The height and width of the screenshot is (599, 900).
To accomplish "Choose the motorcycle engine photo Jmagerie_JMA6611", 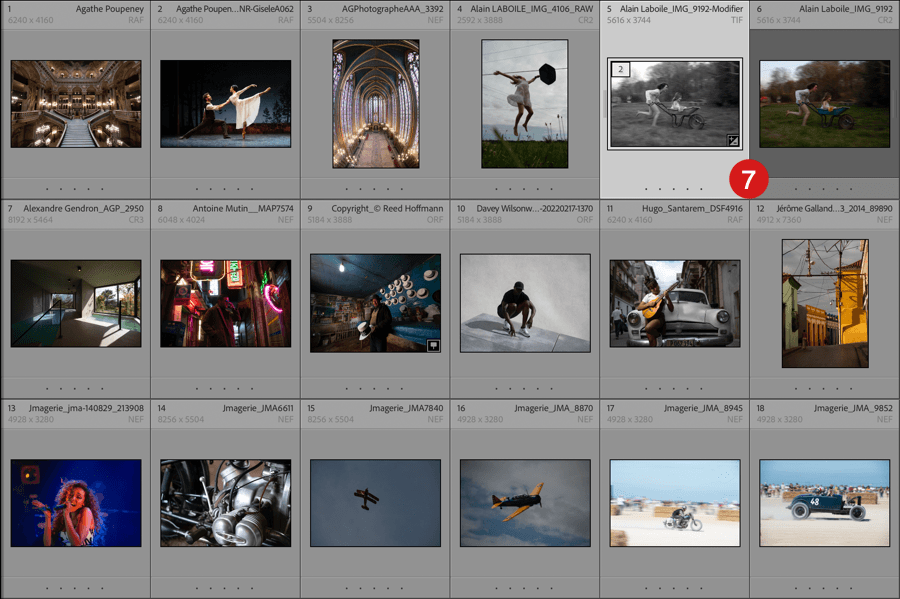I will click(225, 503).
